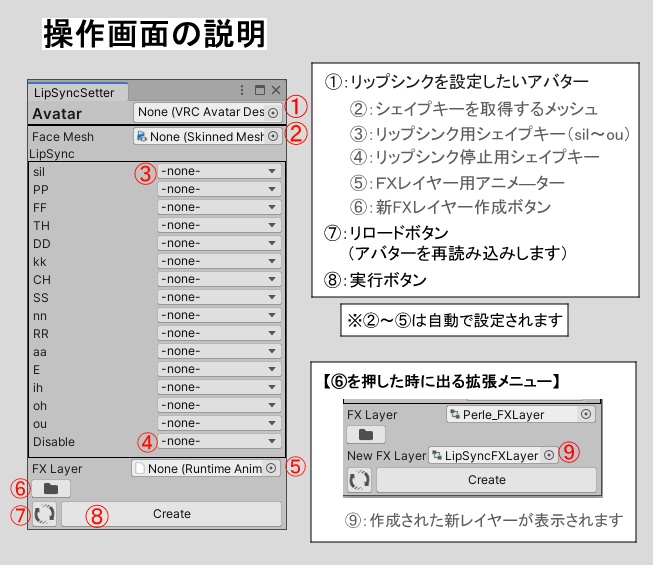Open the Disable shape key dropdown

click(x=219, y=441)
